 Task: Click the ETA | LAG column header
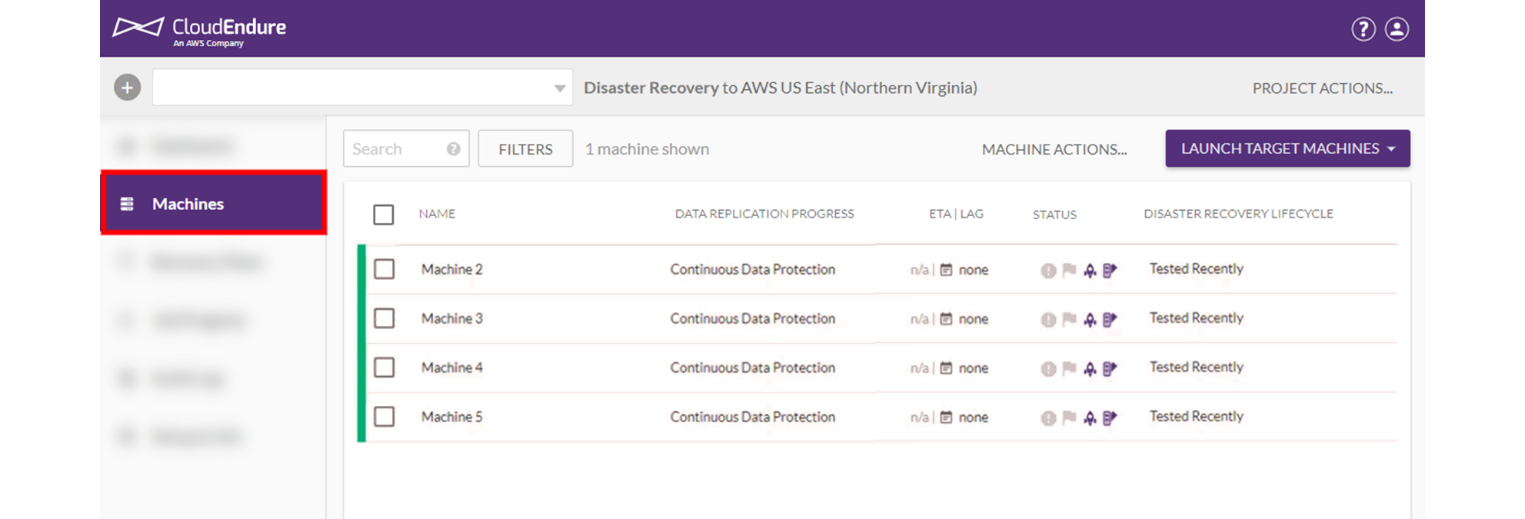[956, 214]
